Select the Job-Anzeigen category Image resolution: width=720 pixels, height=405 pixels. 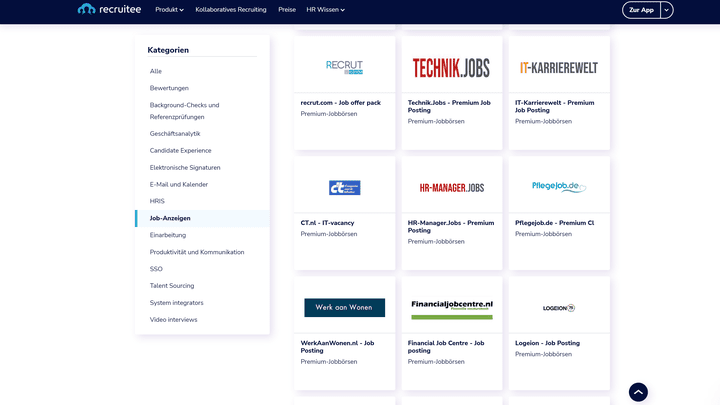(x=170, y=218)
